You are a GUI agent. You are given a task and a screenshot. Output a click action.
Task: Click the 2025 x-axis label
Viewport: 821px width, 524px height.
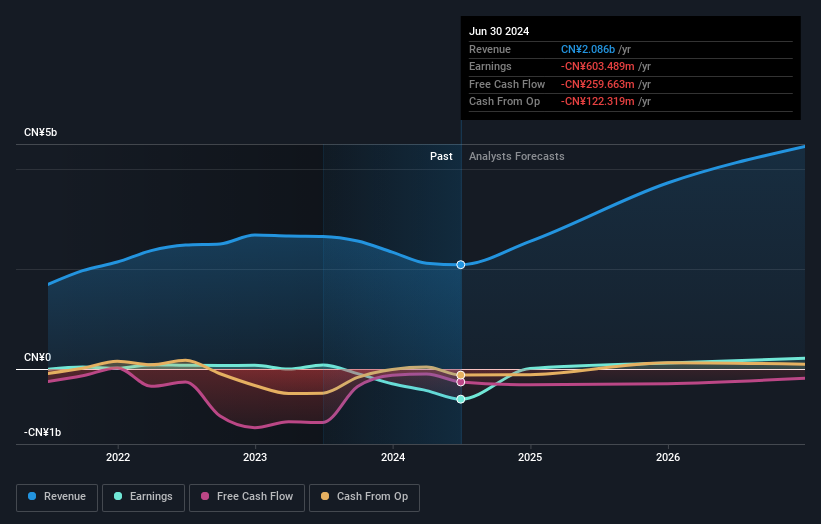(x=530, y=458)
